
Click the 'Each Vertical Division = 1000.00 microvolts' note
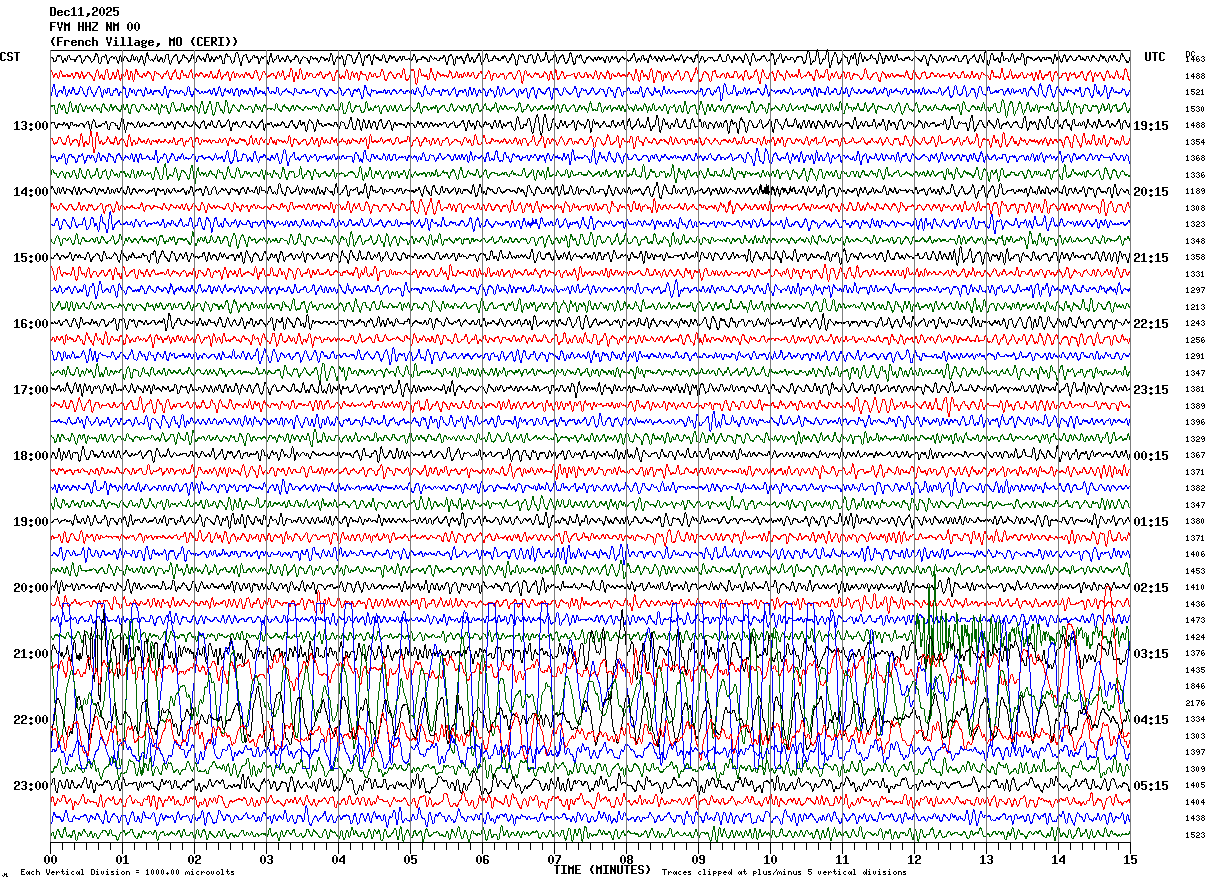(127, 873)
